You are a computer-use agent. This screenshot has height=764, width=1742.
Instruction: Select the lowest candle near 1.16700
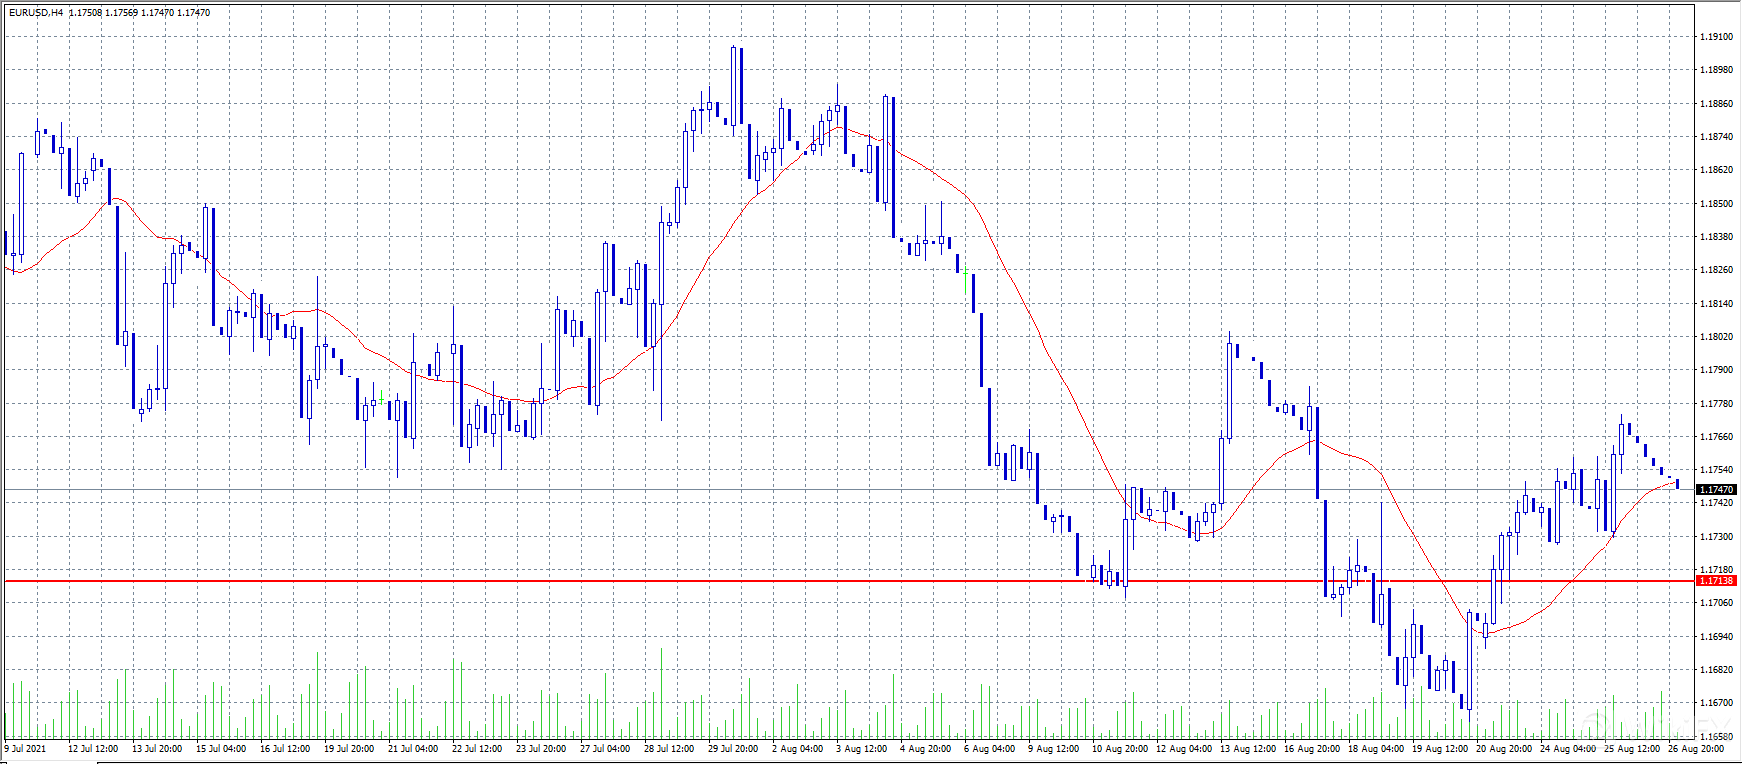pos(1469,660)
